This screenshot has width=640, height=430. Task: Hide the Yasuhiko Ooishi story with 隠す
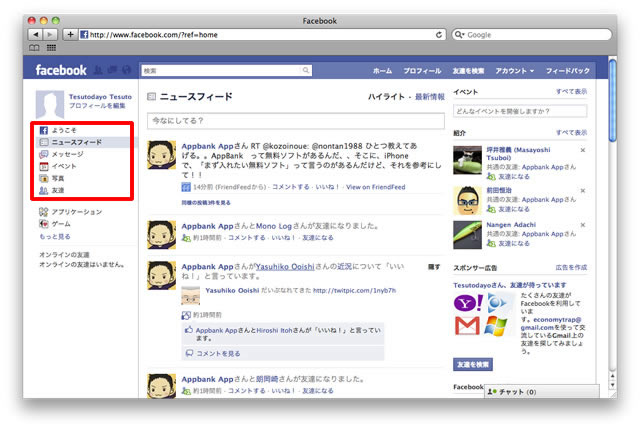coord(433,267)
